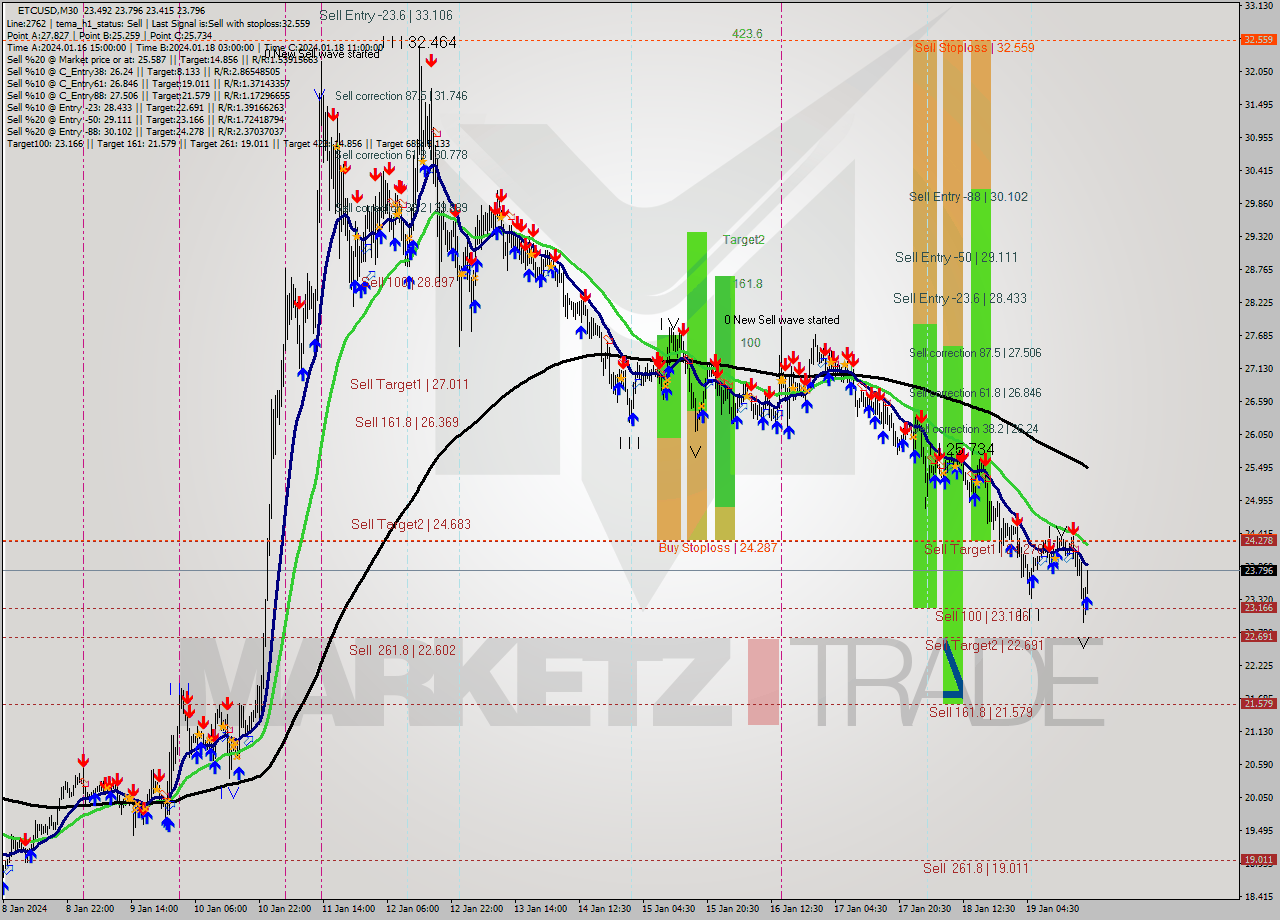Viewport: 1280px width, 920px height.
Task: Click the 32.050 price scale value
Action: [1257, 72]
